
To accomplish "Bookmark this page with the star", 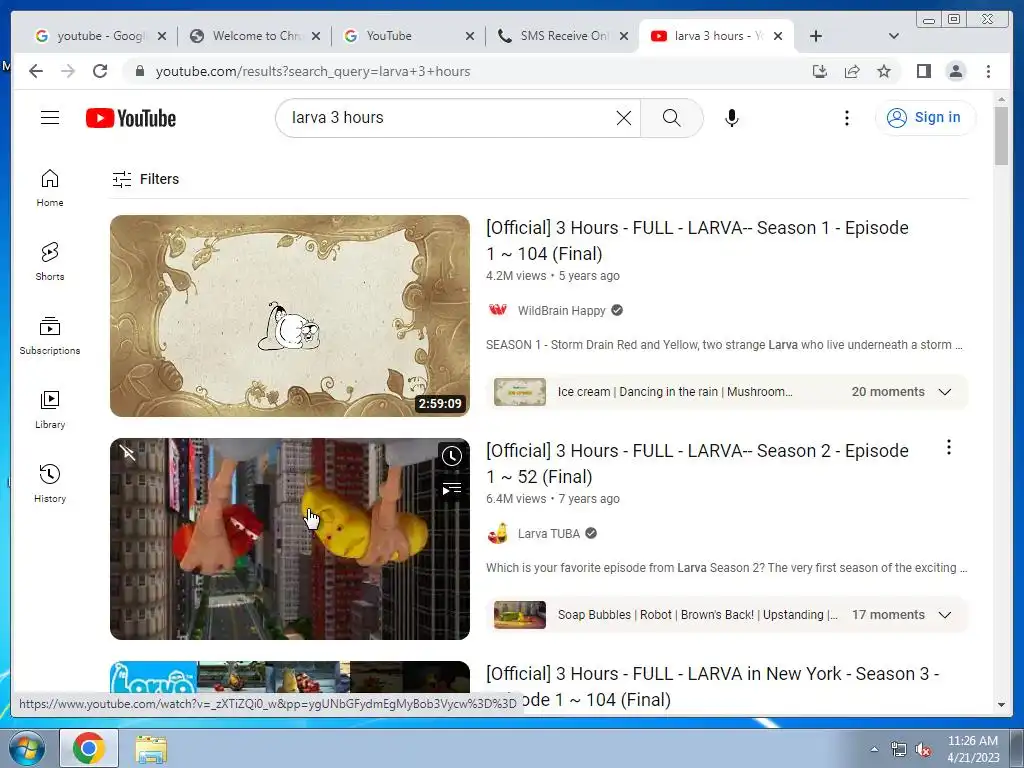I will point(884,71).
